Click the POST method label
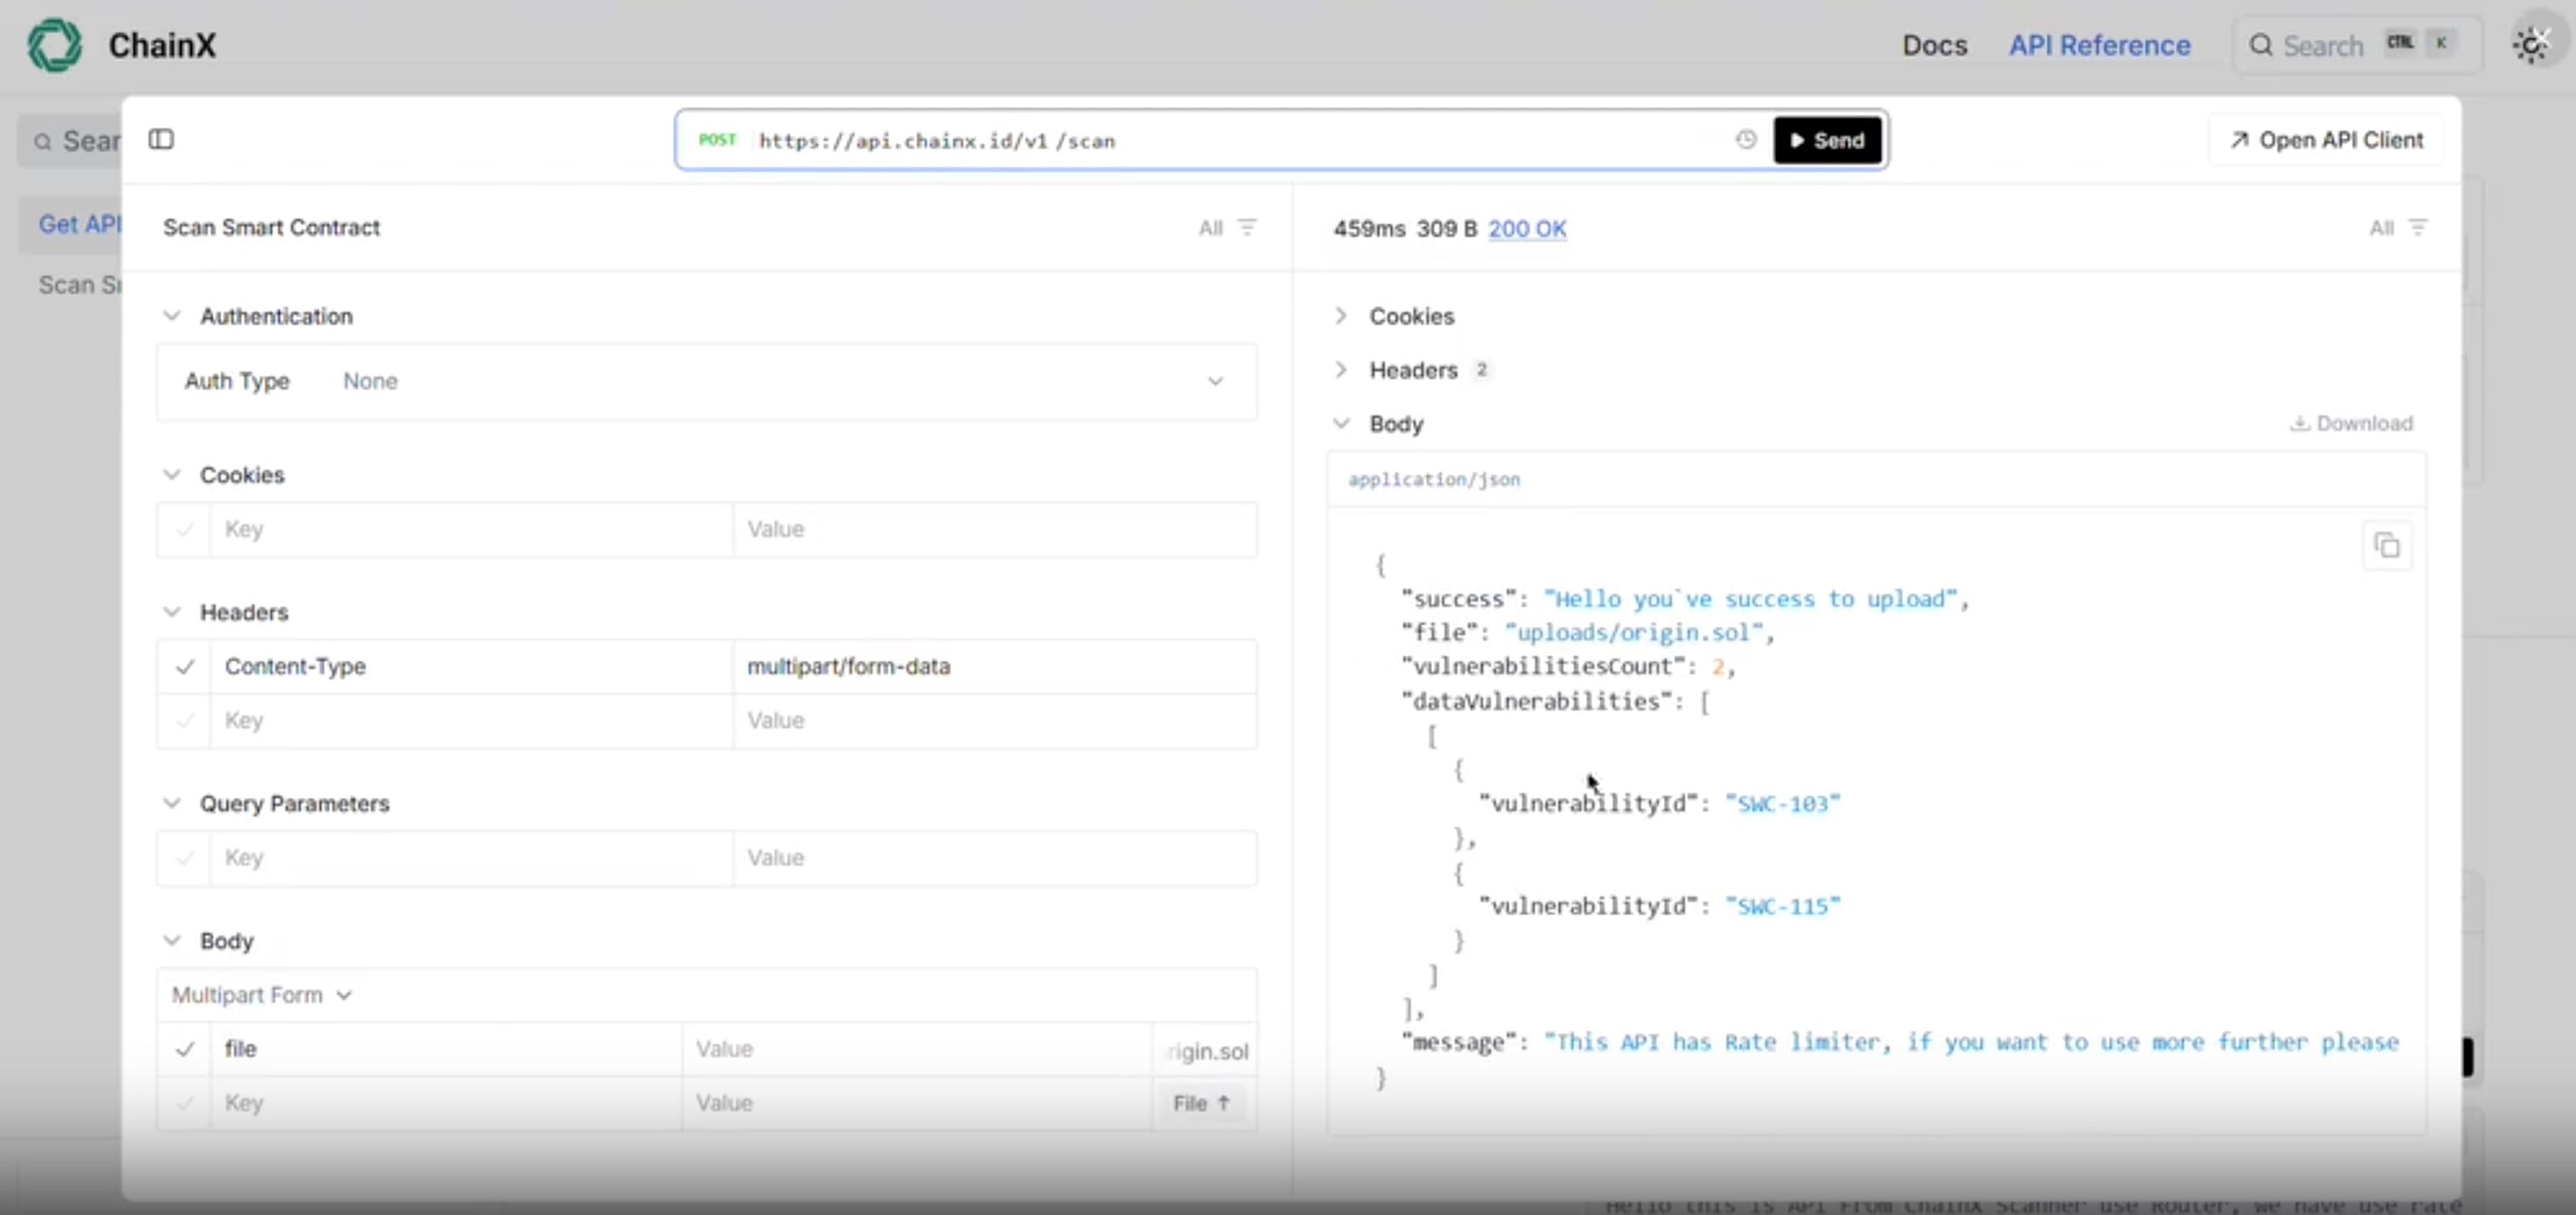 point(717,140)
